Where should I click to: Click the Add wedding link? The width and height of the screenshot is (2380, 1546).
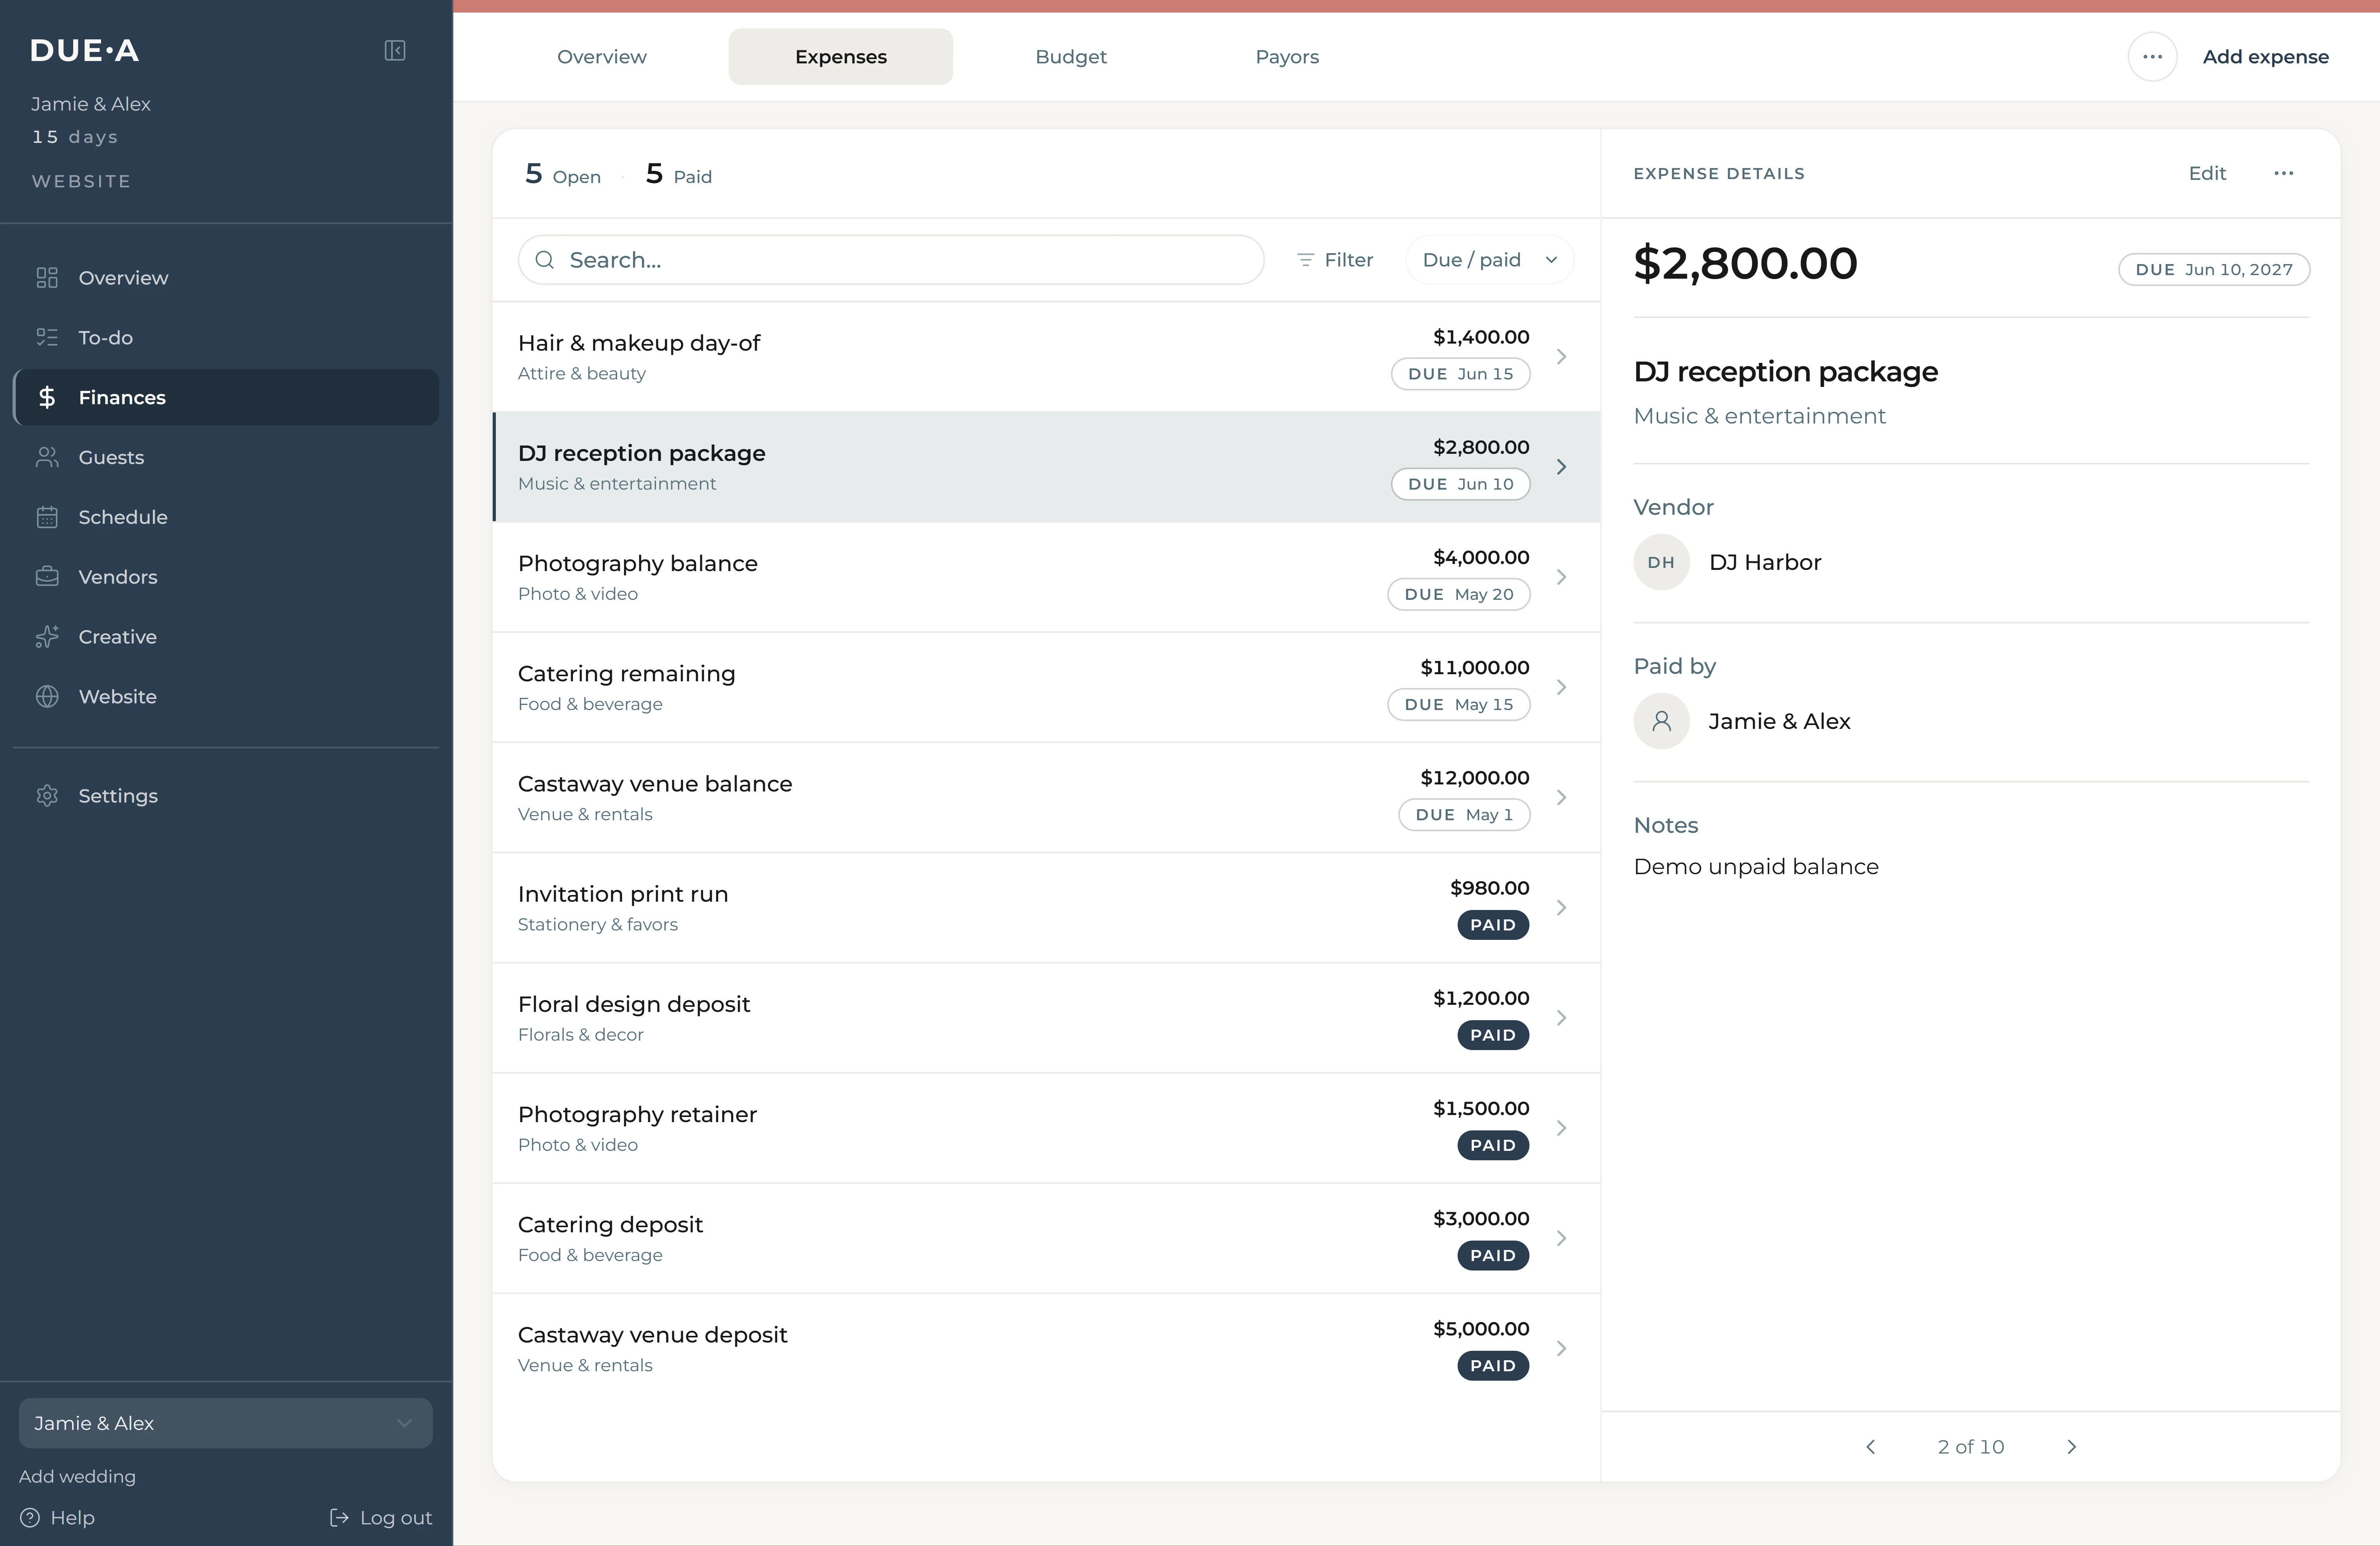point(77,1477)
